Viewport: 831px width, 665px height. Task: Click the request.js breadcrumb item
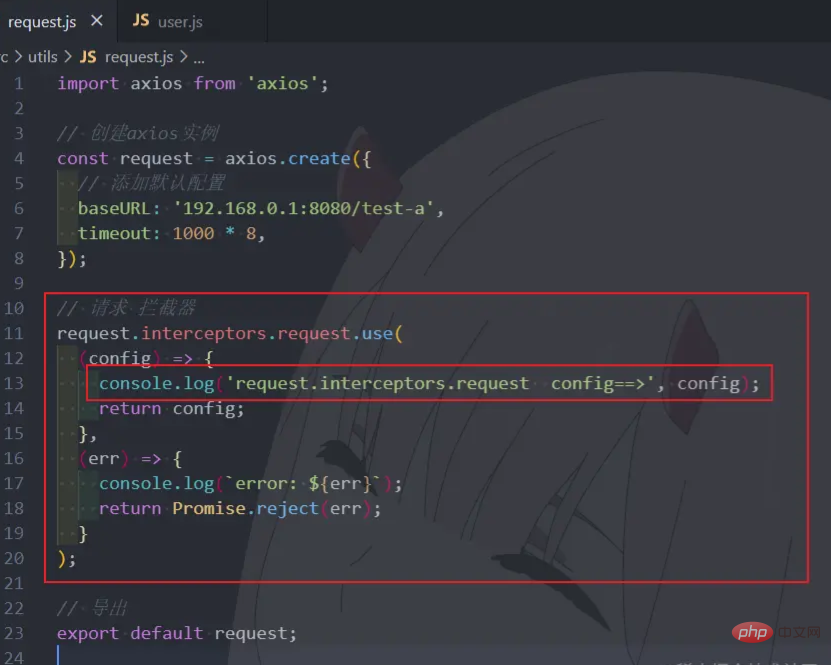pos(139,57)
